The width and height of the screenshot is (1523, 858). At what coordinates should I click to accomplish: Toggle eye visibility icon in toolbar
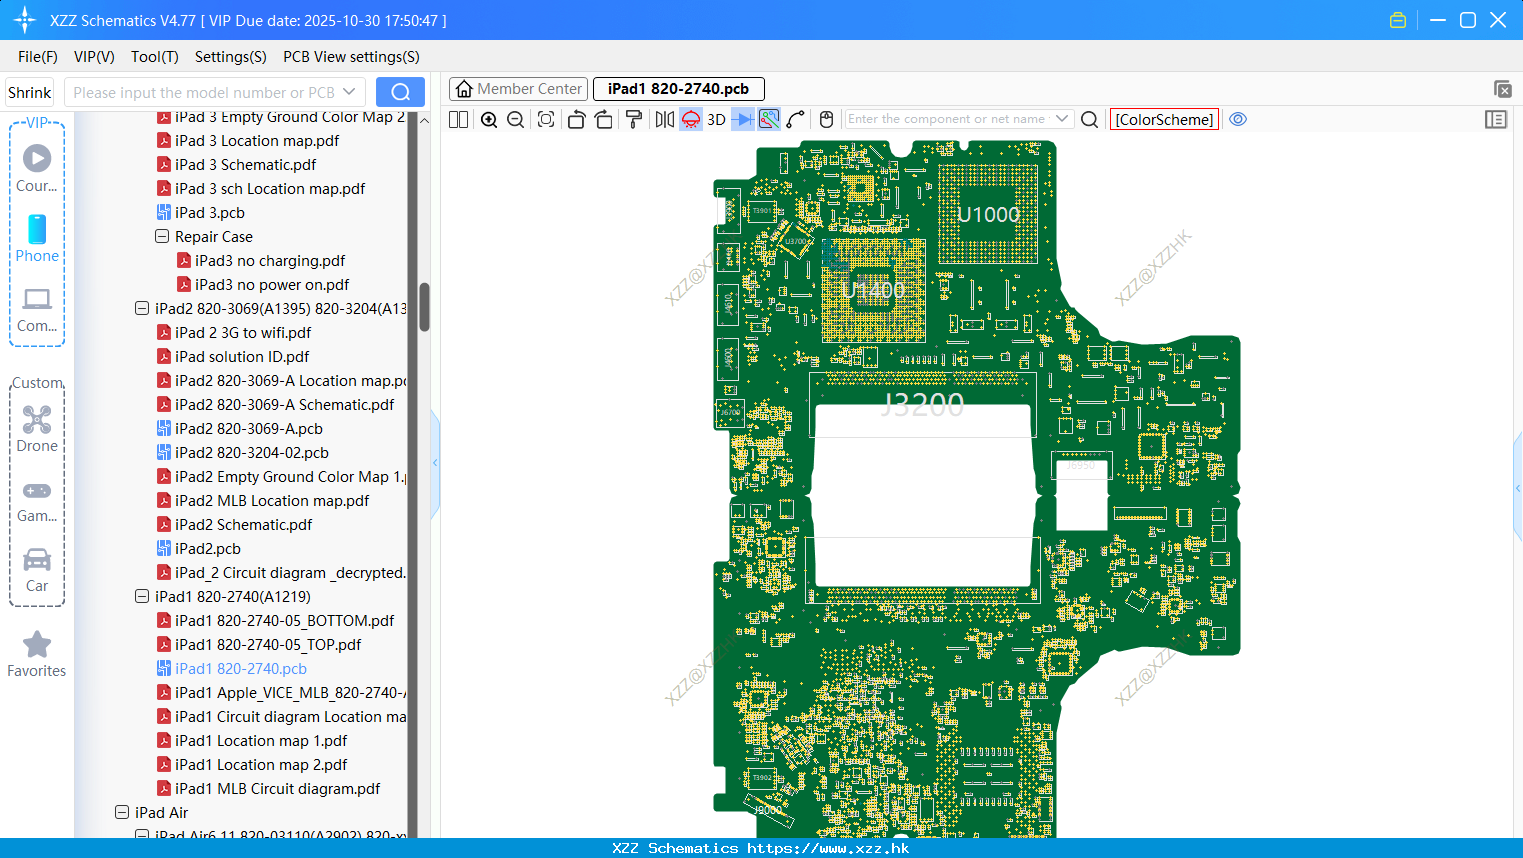(x=1238, y=119)
